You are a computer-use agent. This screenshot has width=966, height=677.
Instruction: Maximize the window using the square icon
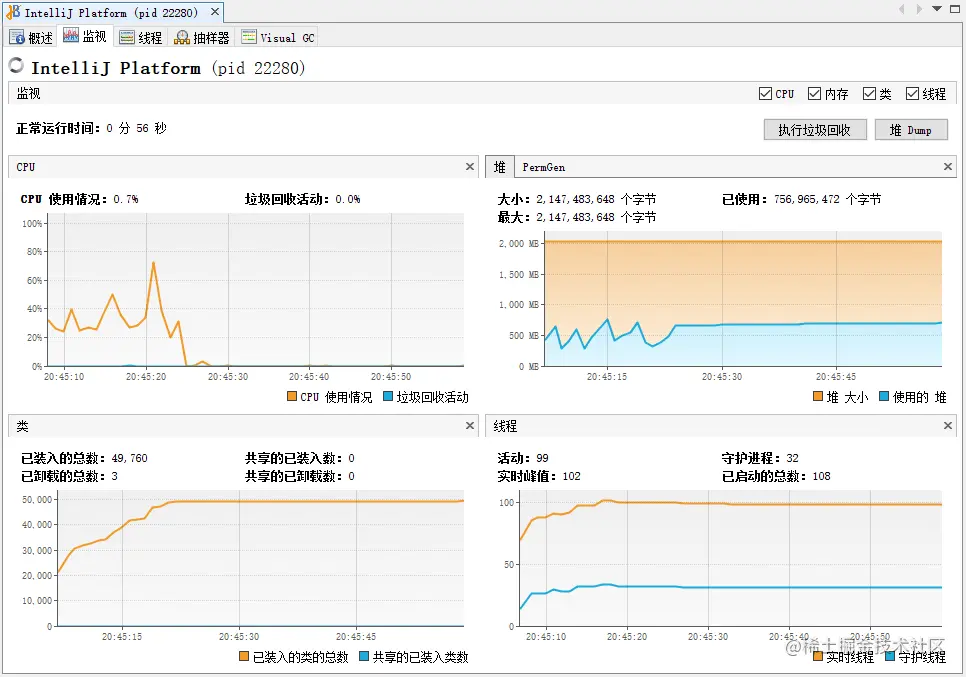click(955, 9)
